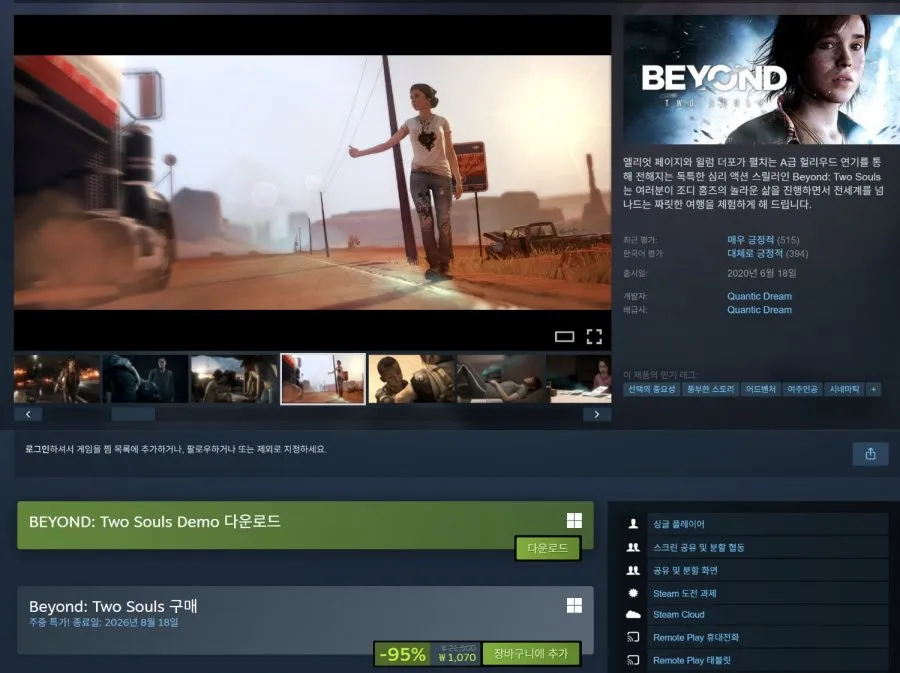900x673 pixels.
Task: Click the Beyond Two Souls header image
Action: point(762,79)
